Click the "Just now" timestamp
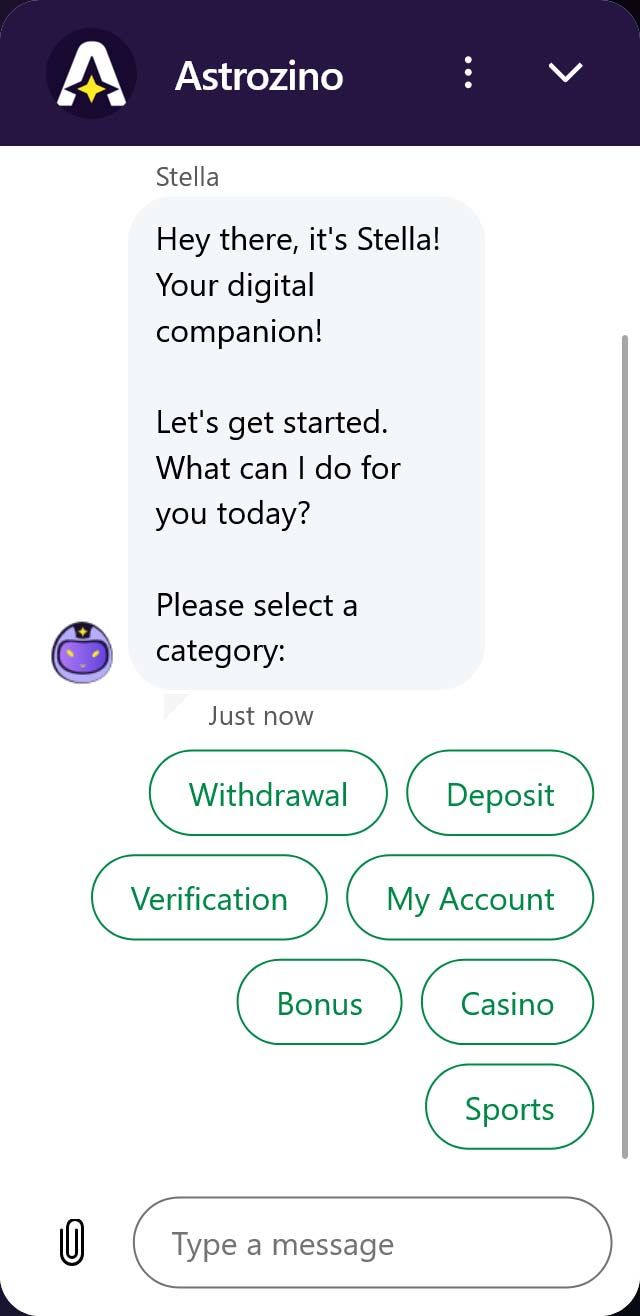The image size is (640, 1316). (x=261, y=716)
